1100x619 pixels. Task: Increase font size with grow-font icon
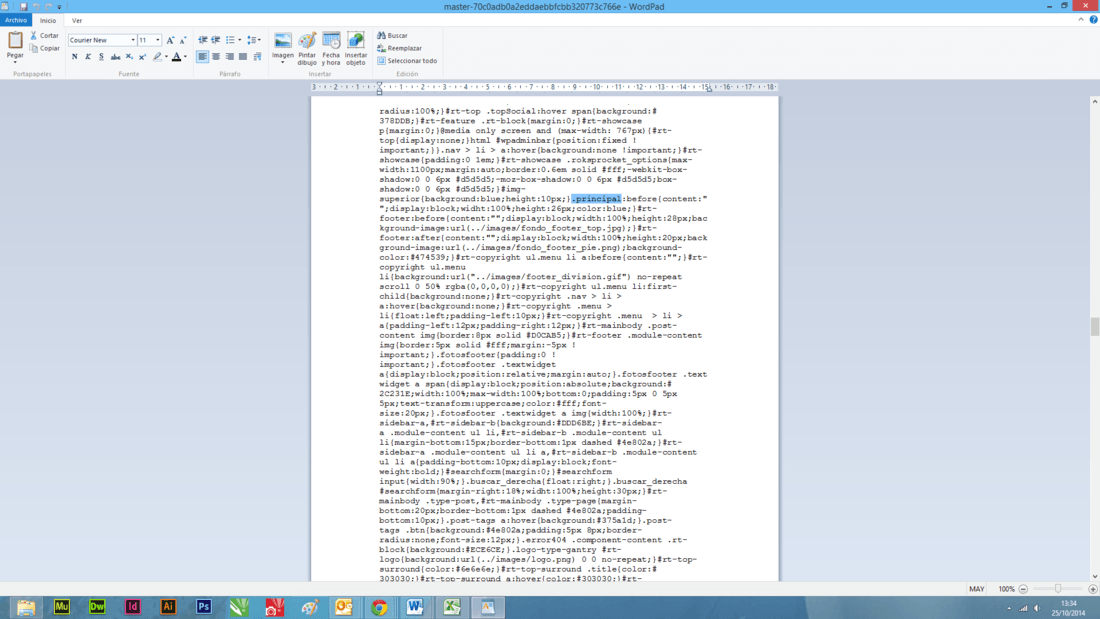[x=170, y=40]
